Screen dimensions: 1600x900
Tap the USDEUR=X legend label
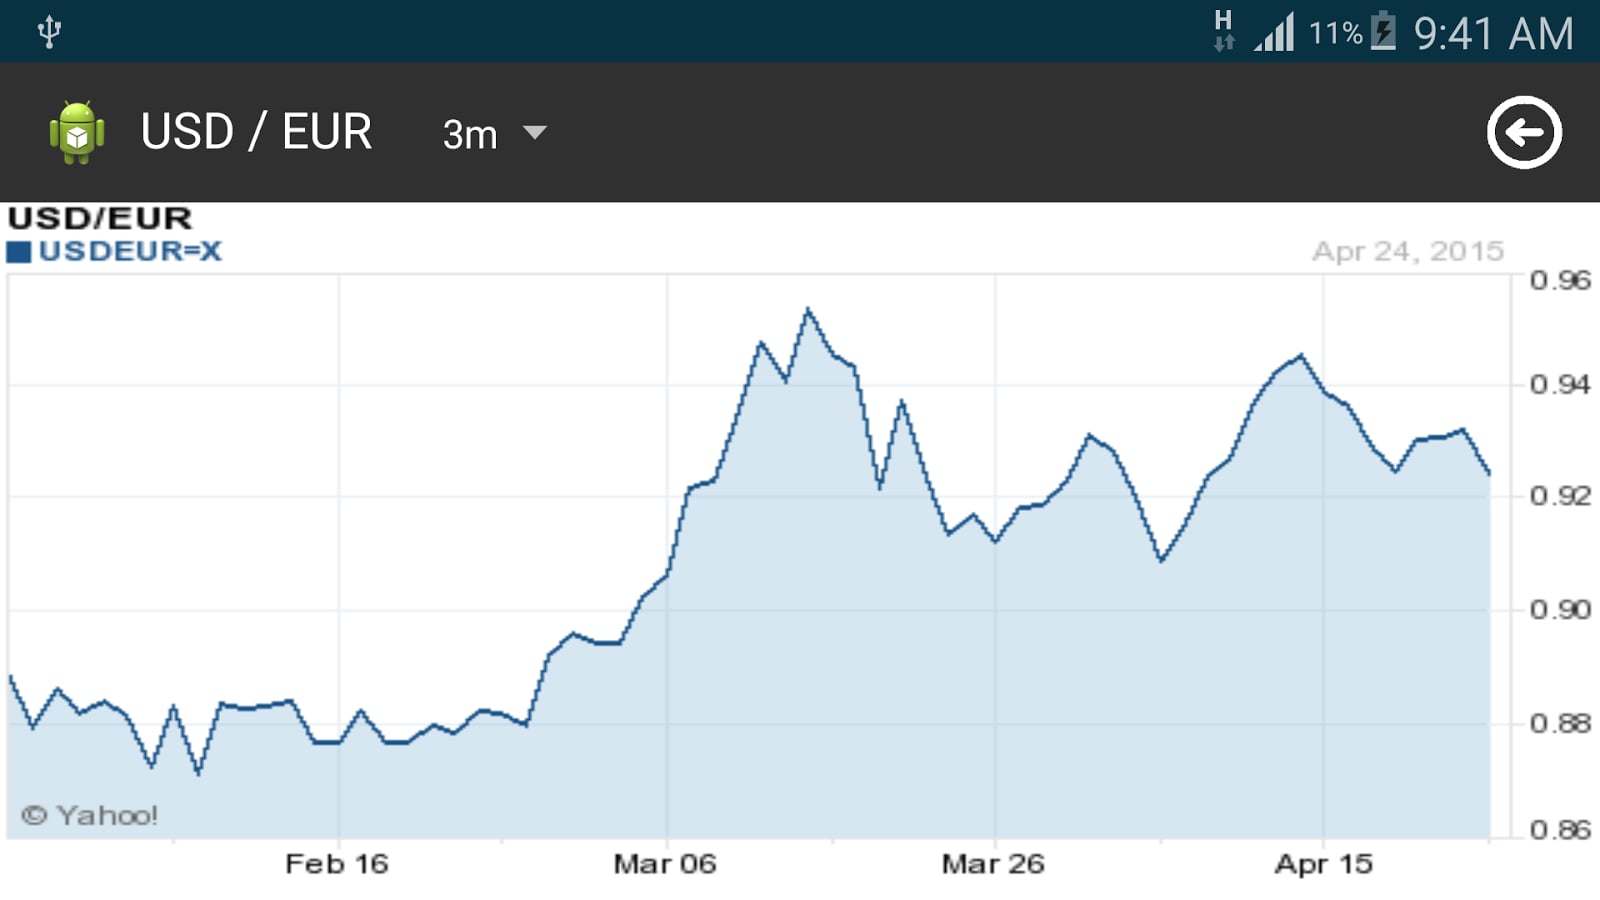pos(130,251)
